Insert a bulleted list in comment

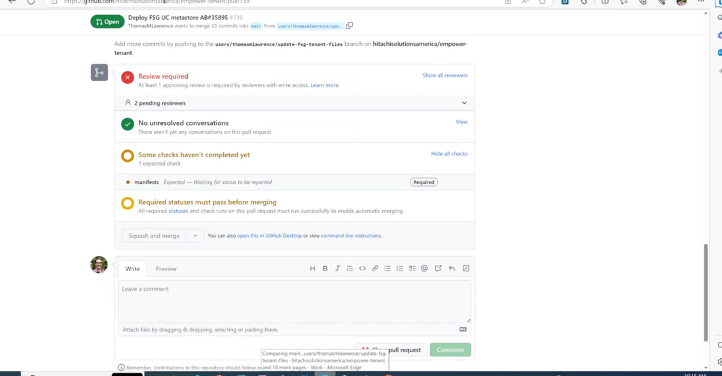(x=387, y=268)
